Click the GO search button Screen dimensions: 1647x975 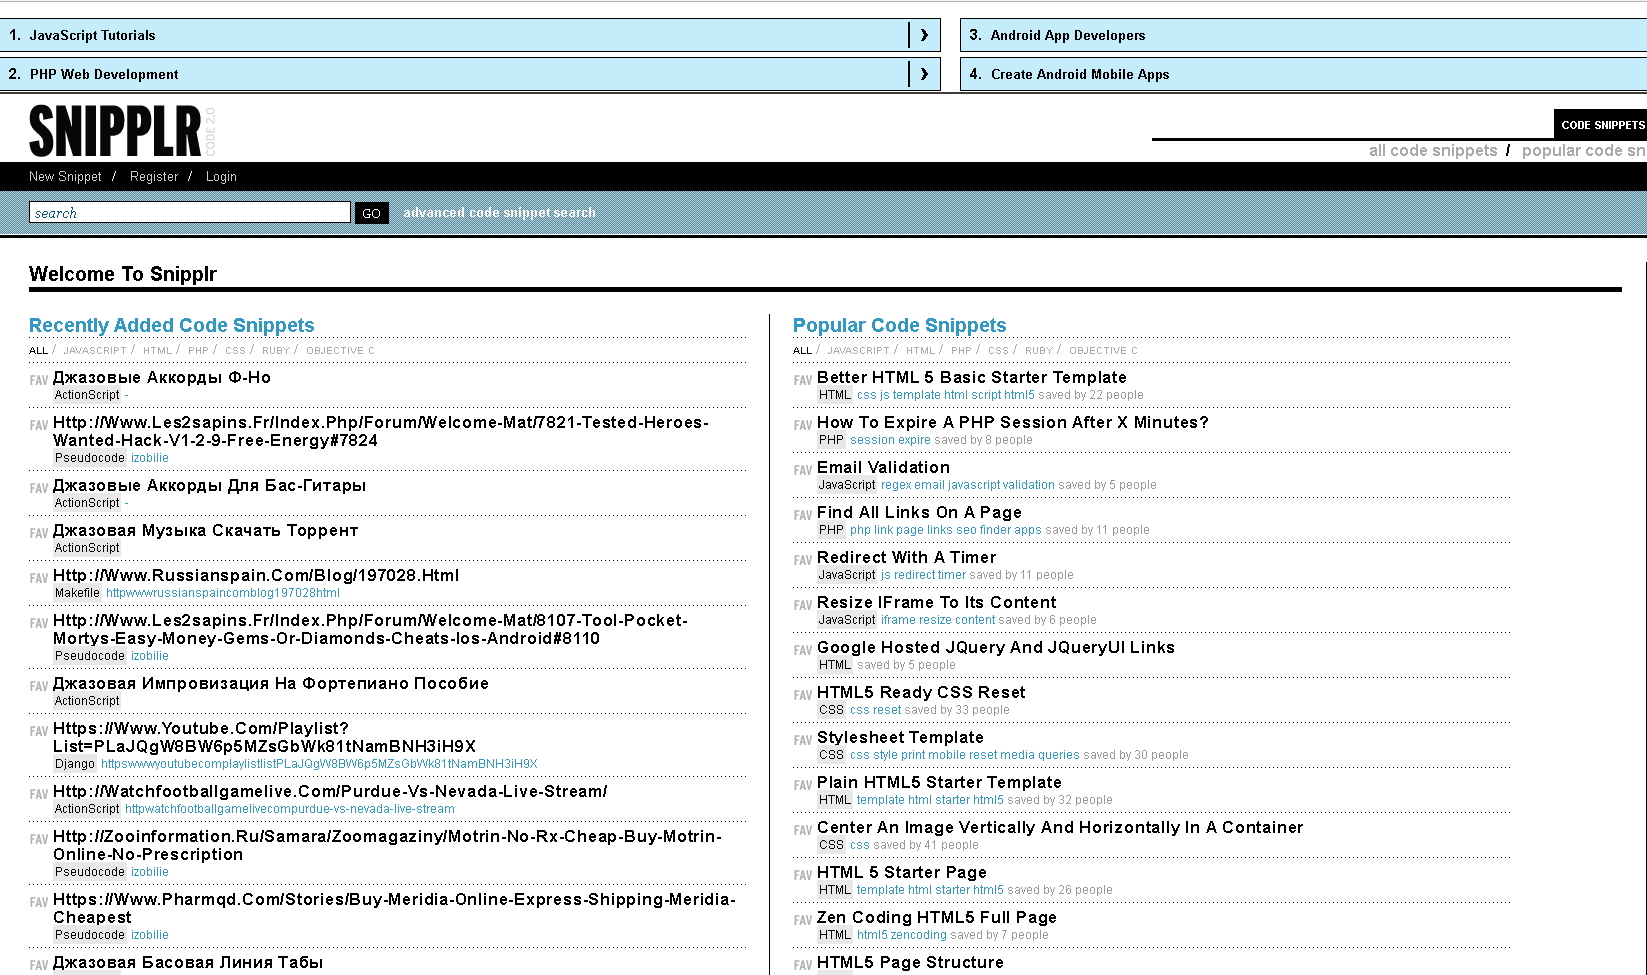[x=372, y=213]
